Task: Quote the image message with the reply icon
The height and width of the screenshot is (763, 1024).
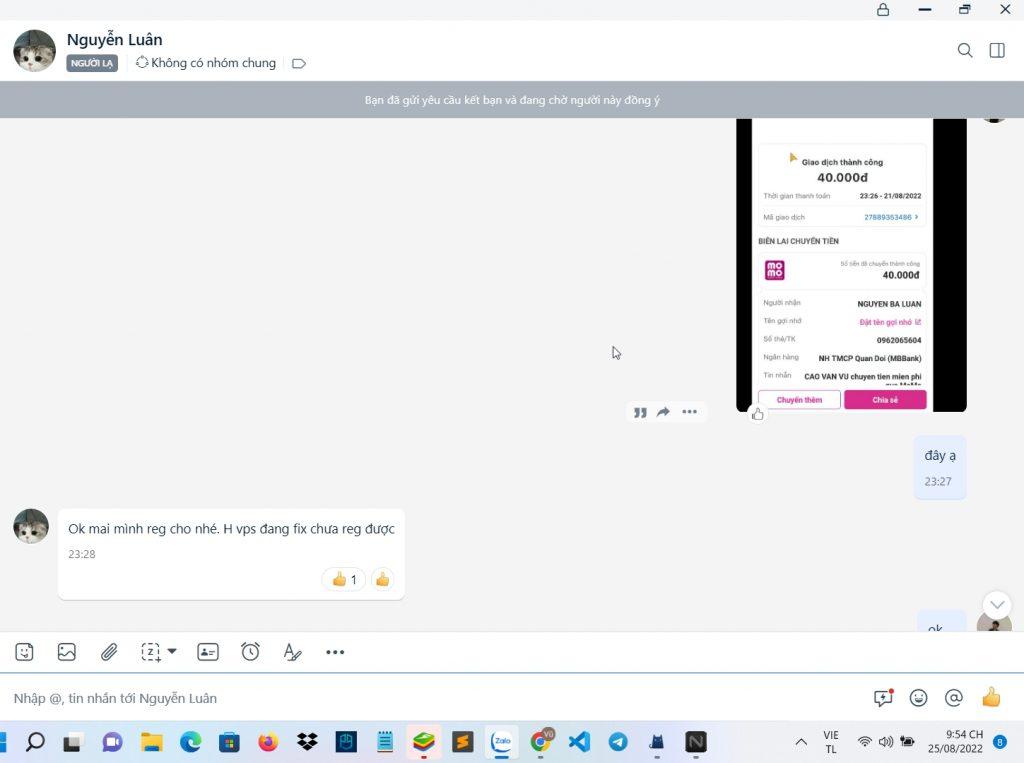Action: pyautogui.click(x=640, y=412)
